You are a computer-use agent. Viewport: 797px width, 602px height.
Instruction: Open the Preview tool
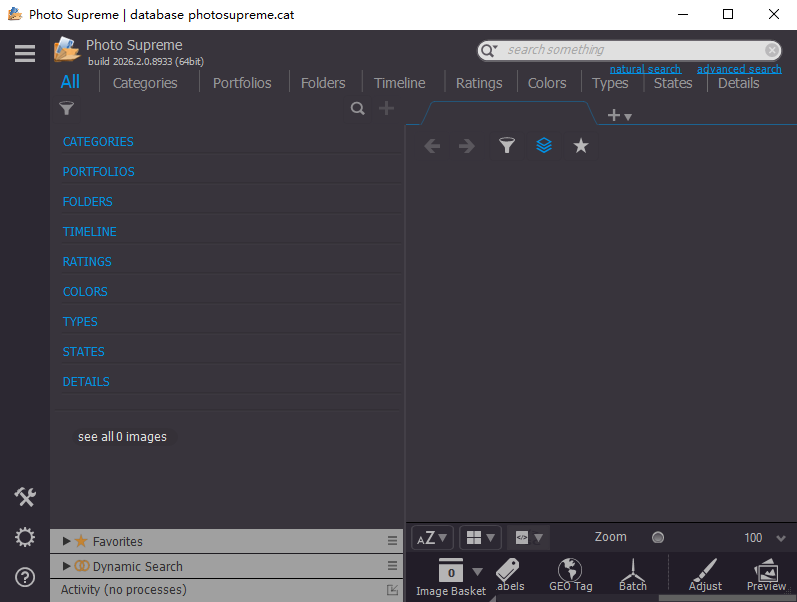point(767,575)
